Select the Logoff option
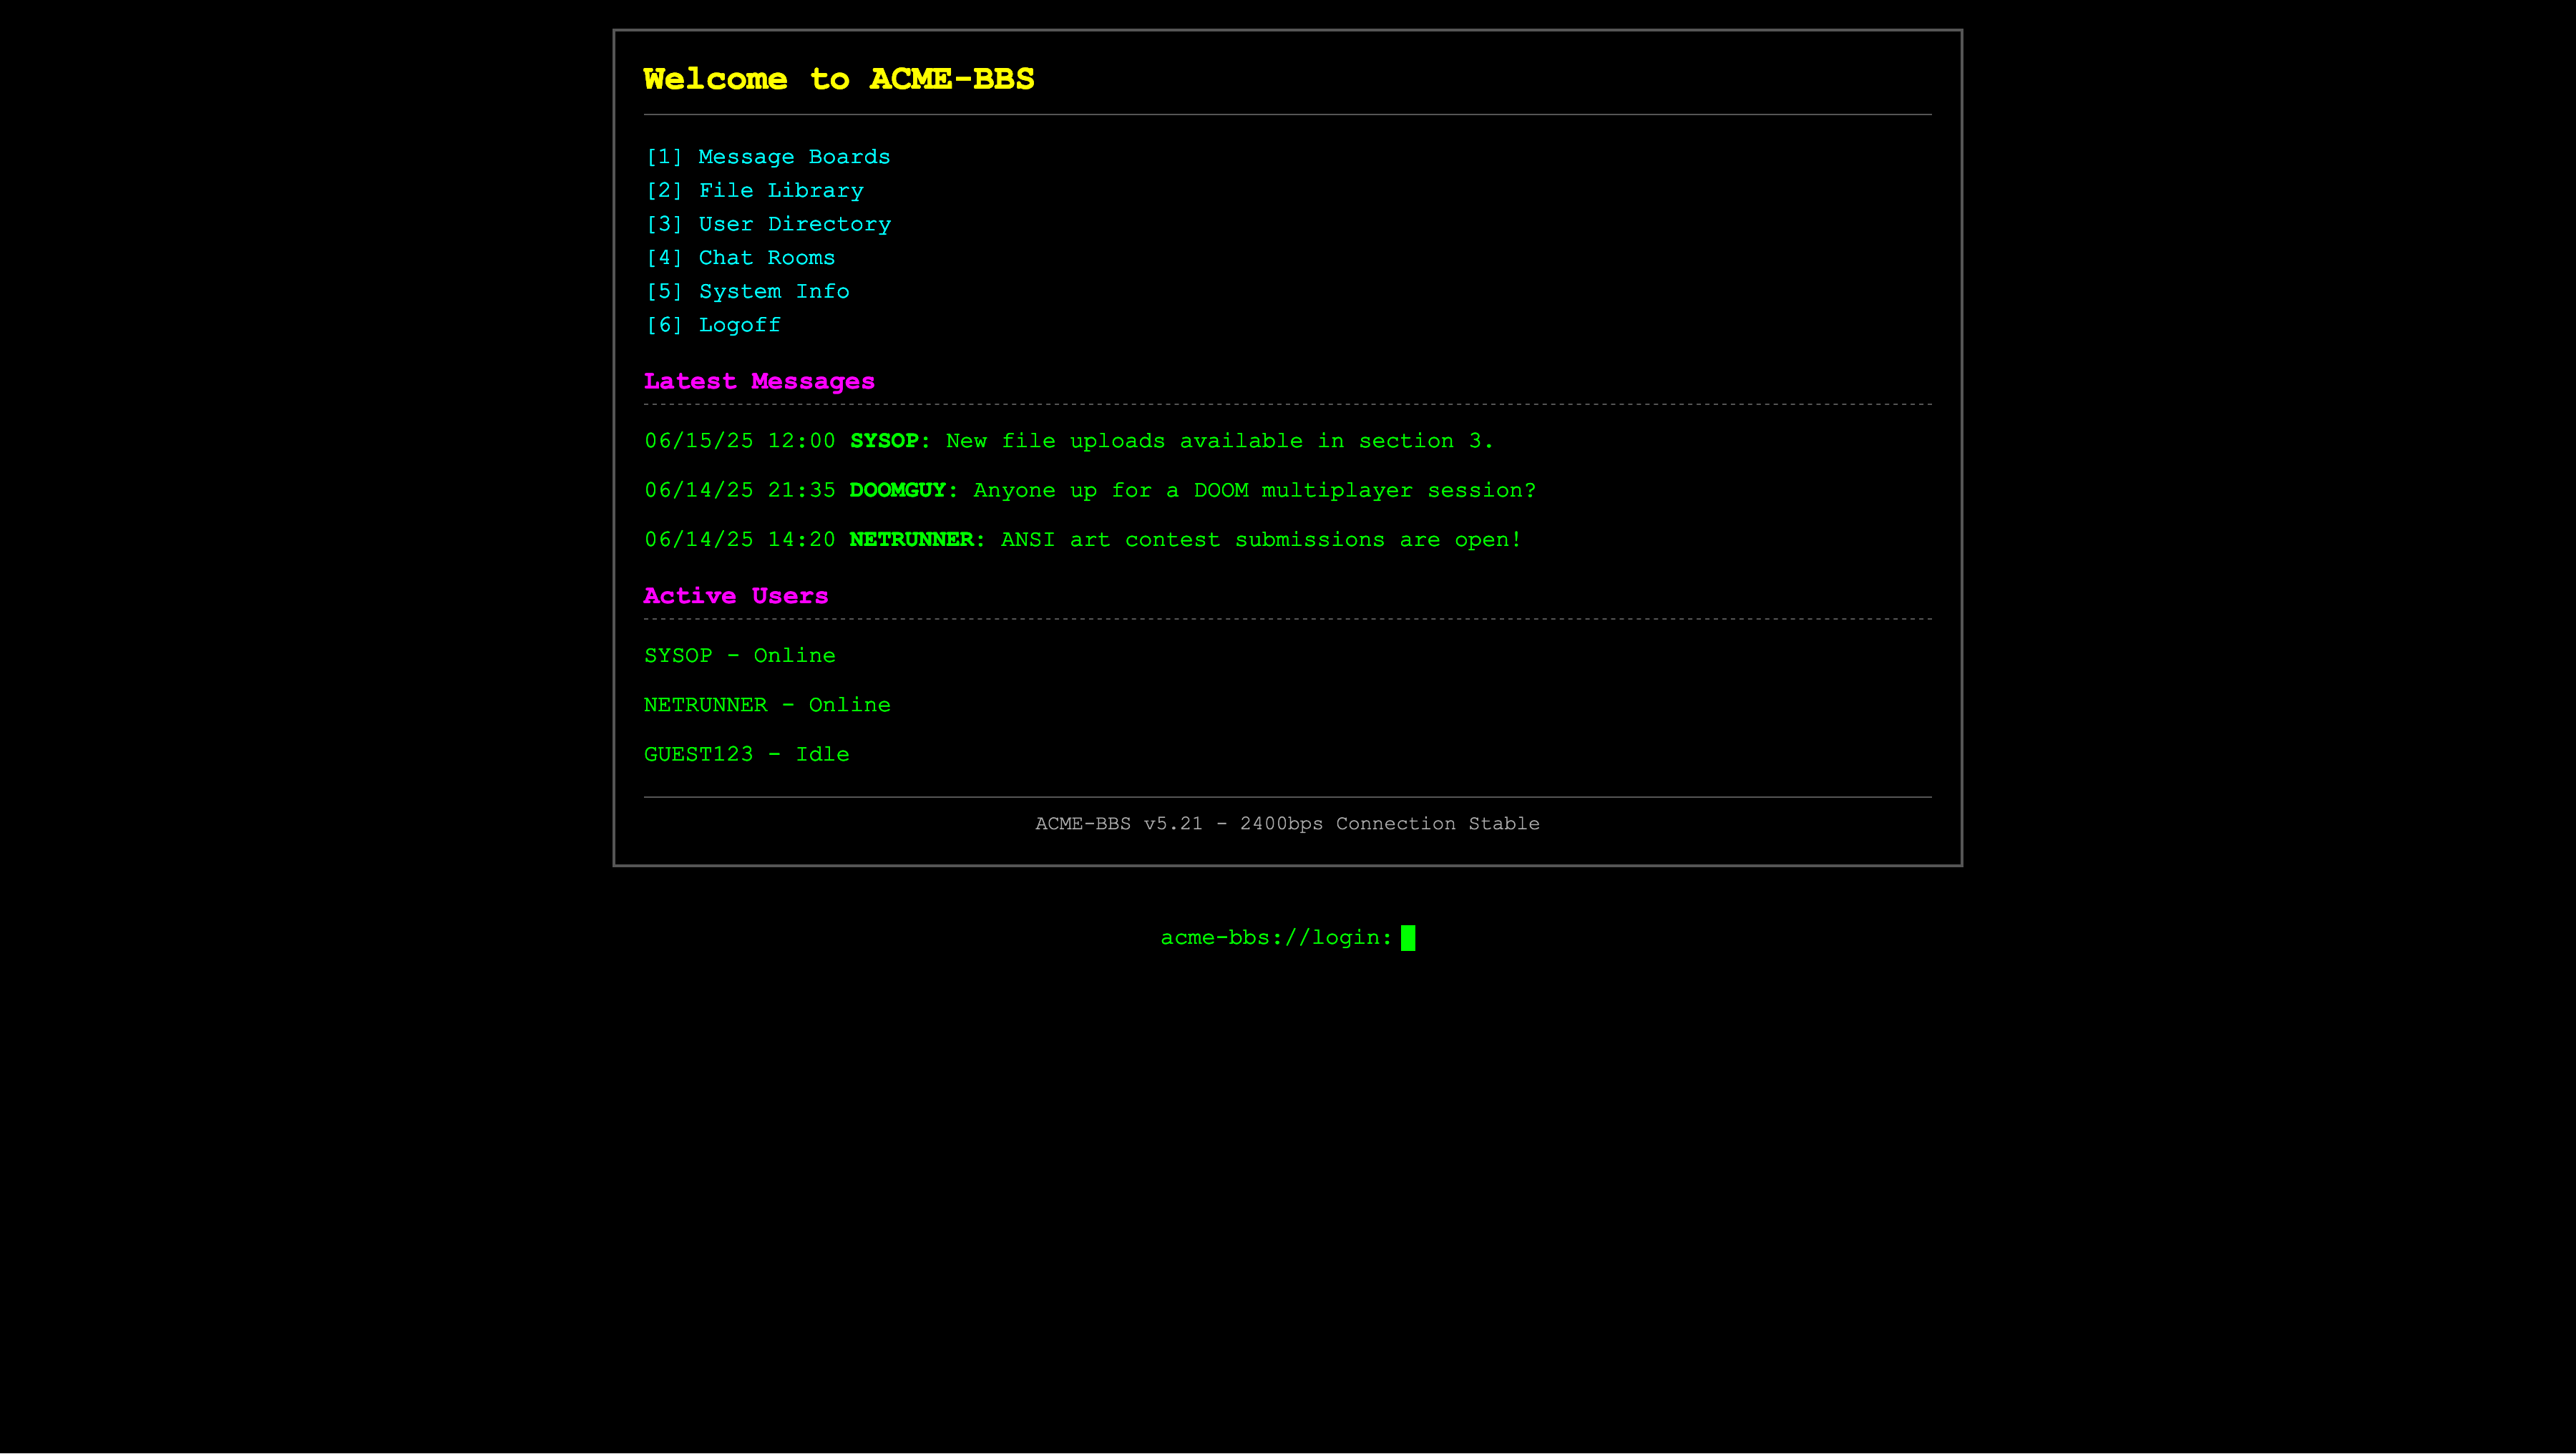Screen dimensions: 2576x1454 712,325
